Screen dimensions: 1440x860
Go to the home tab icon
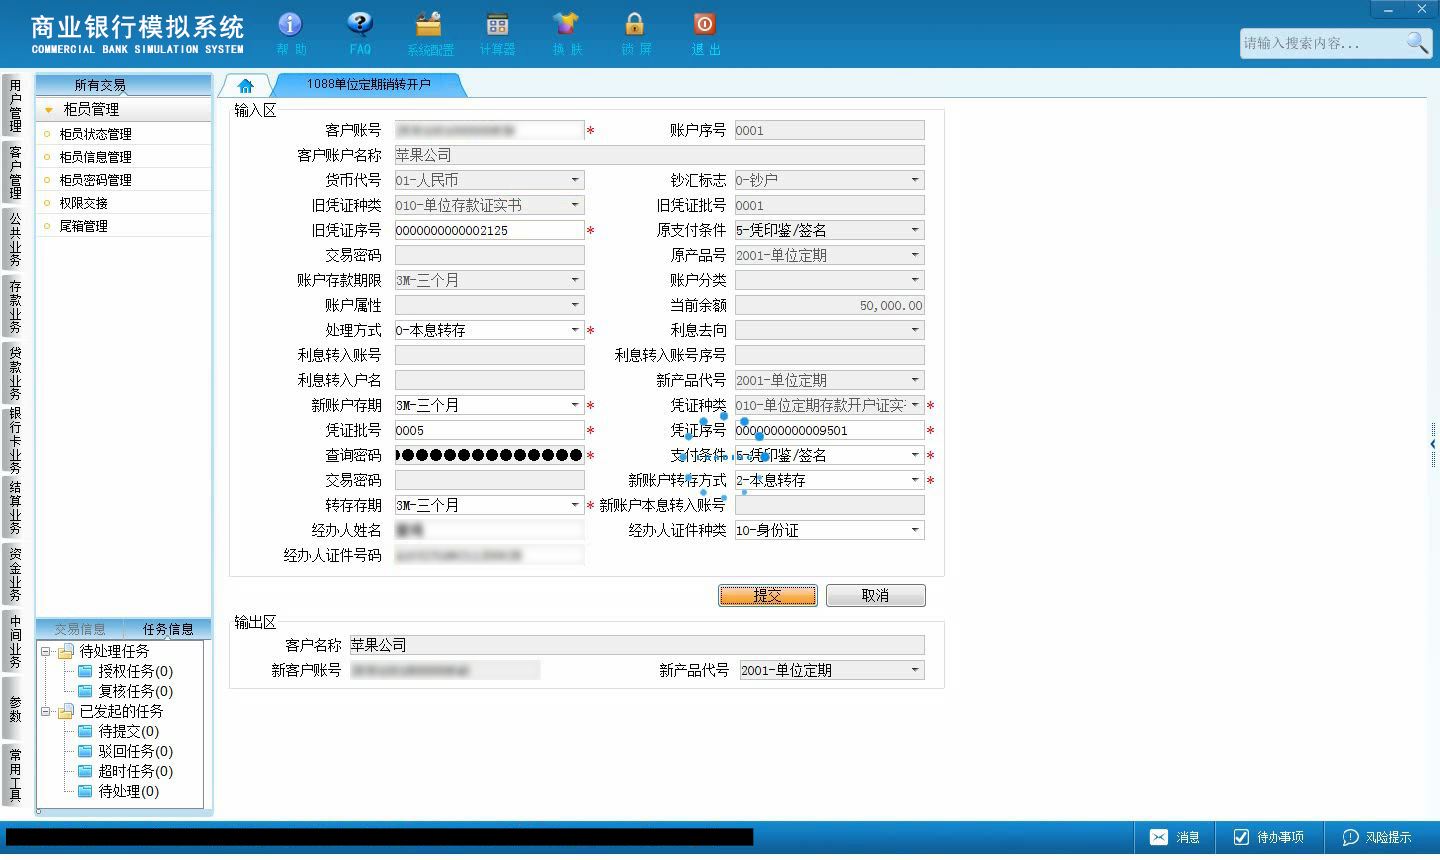[246, 86]
